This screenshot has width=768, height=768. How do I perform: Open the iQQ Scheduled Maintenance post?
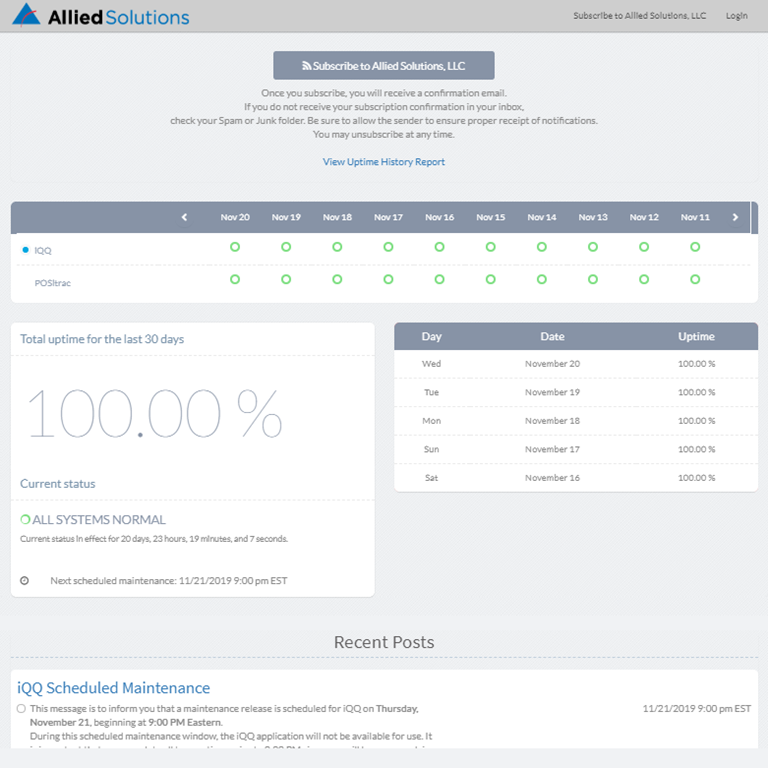coord(114,688)
